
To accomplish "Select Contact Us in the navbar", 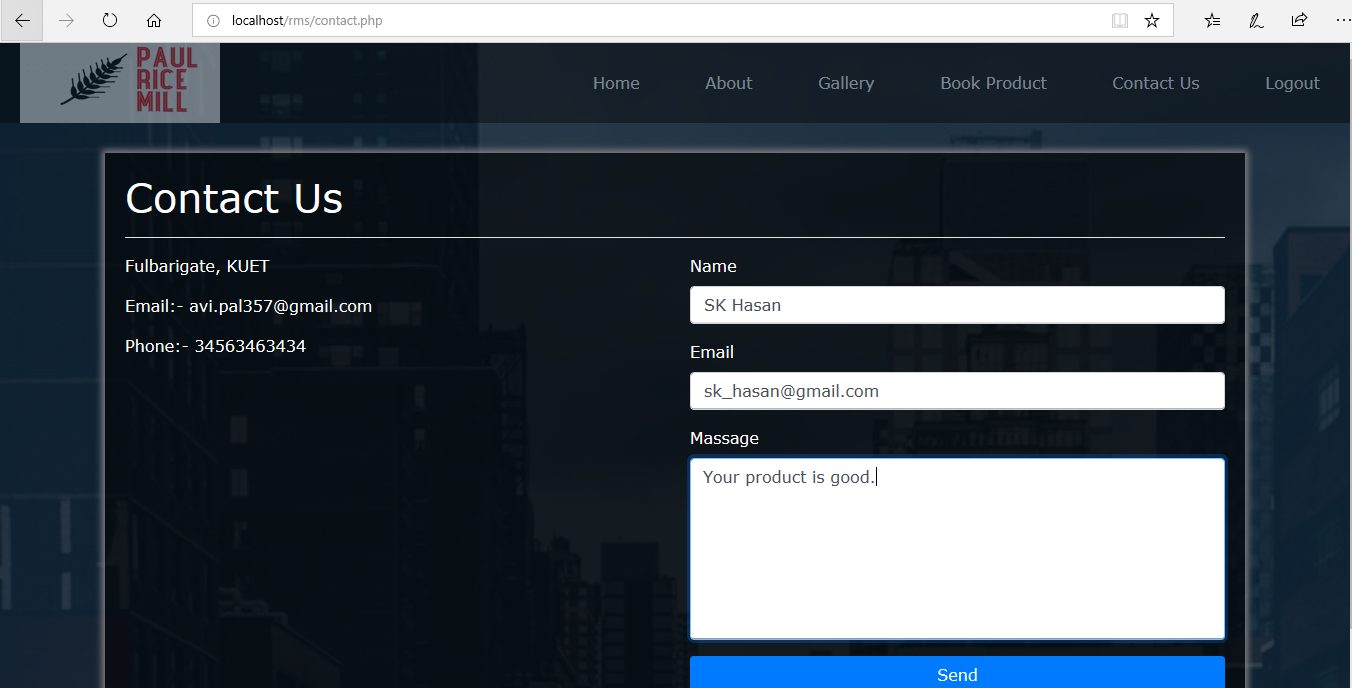I will coord(1156,83).
